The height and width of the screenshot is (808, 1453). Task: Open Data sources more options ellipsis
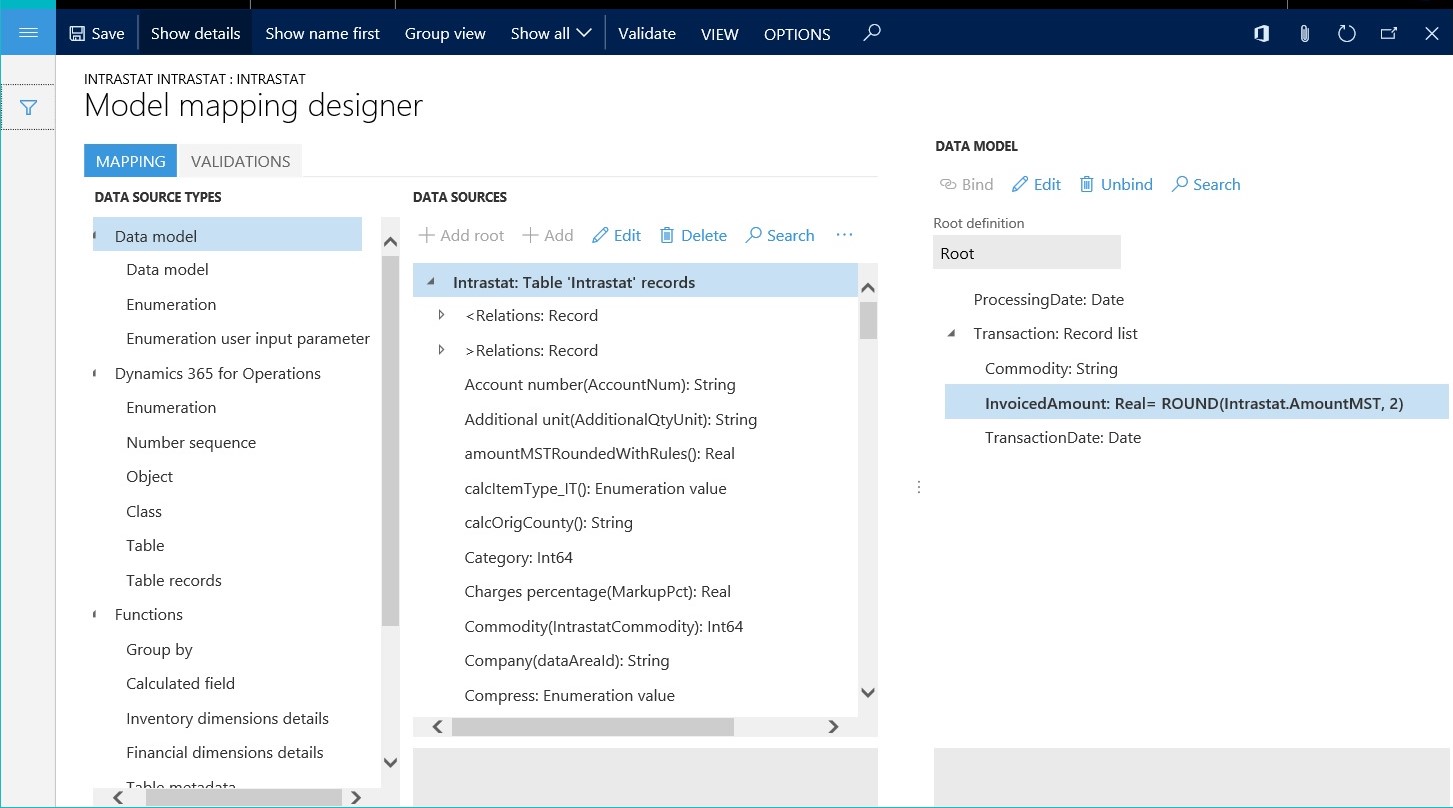tap(844, 235)
